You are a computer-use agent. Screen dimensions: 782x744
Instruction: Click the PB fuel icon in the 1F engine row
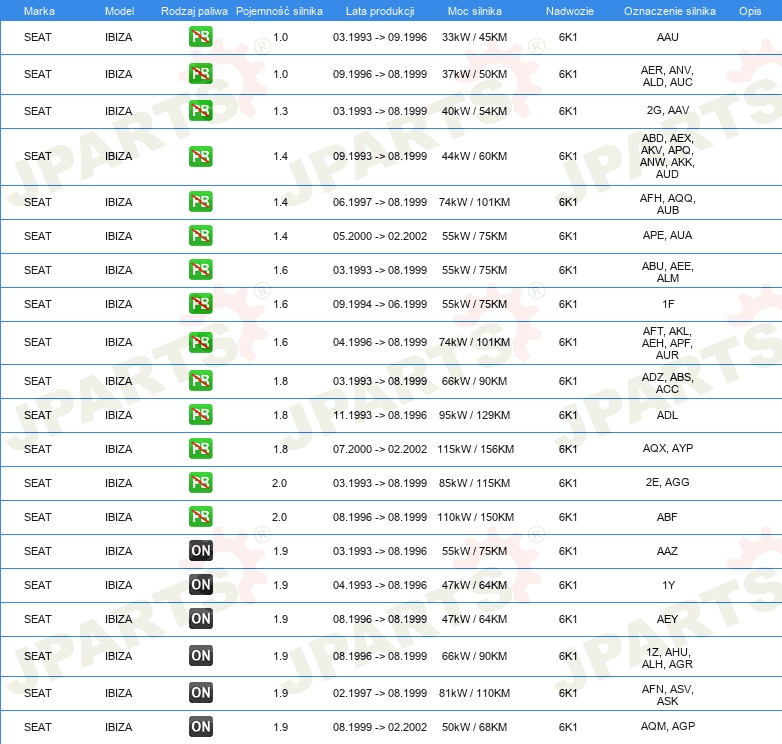pyautogui.click(x=201, y=304)
